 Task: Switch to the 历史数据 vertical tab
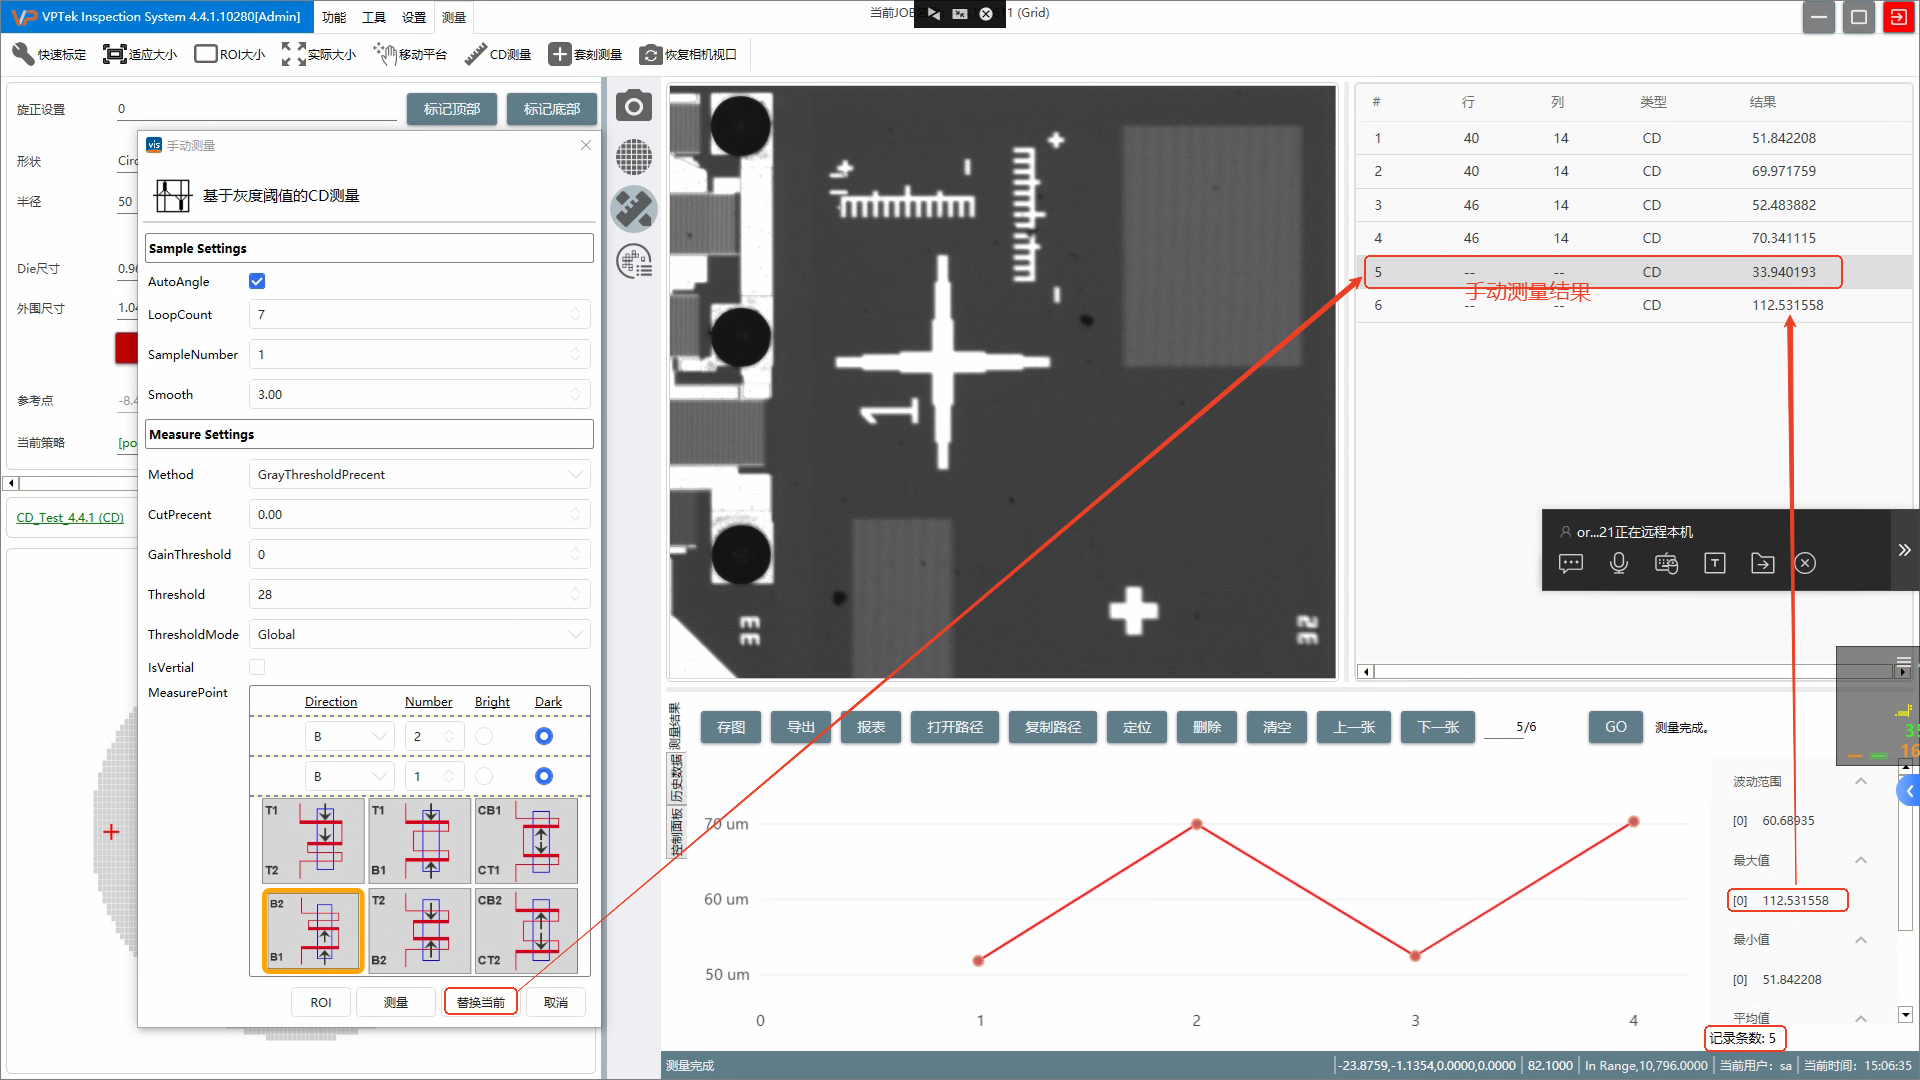pos(675,779)
